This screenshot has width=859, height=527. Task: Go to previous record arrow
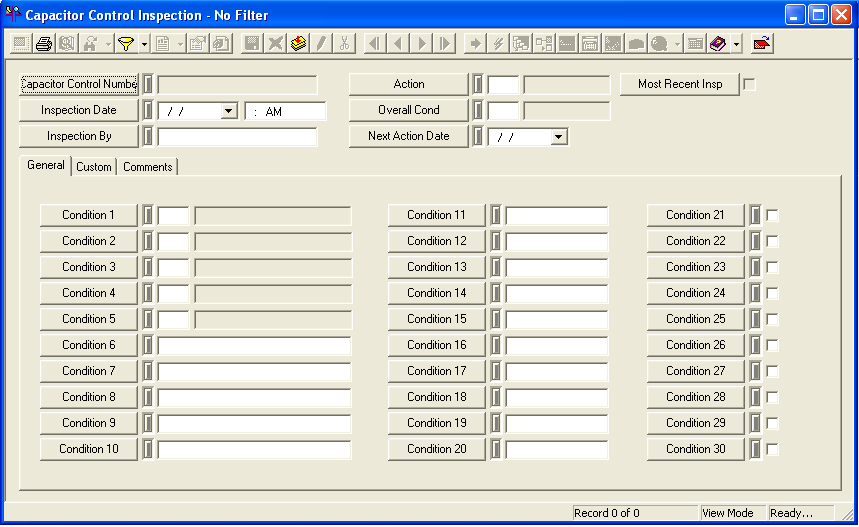(398, 43)
